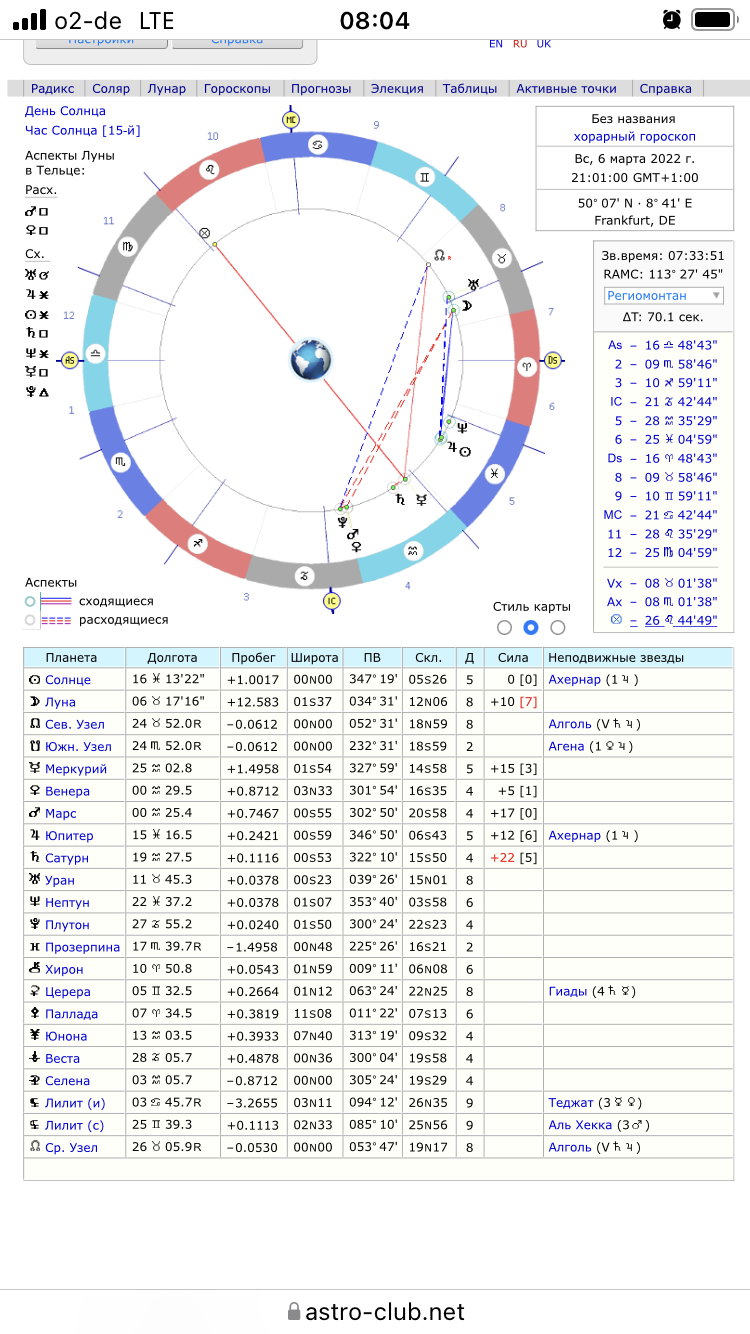Select the Sagittarius sign on zodiac ring
Screen dimensions: 750x1334
[197, 543]
